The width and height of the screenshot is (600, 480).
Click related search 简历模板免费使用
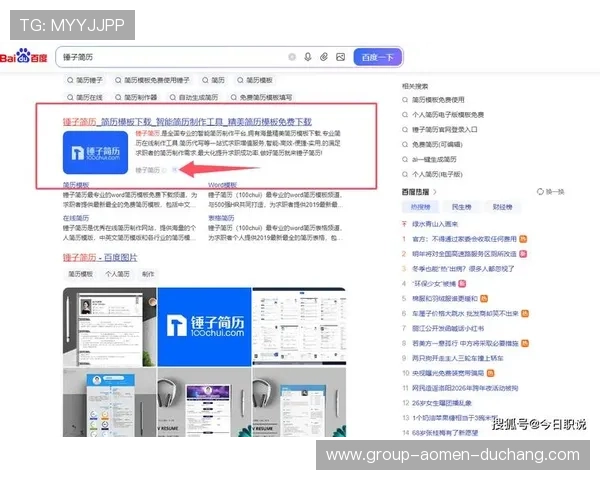tap(438, 100)
